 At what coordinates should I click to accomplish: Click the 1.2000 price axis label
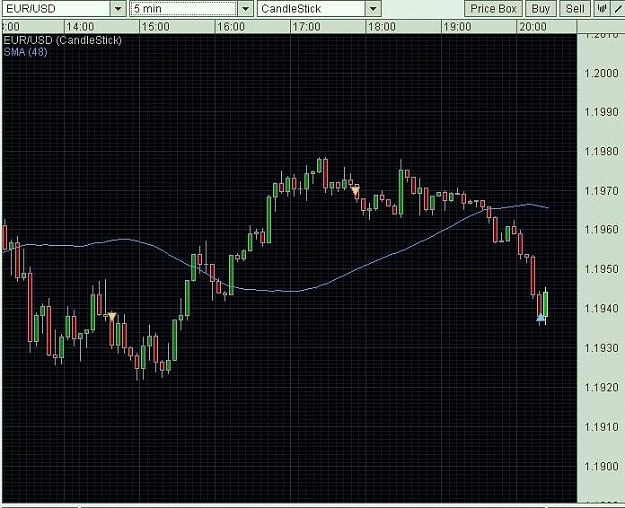[x=601, y=73]
